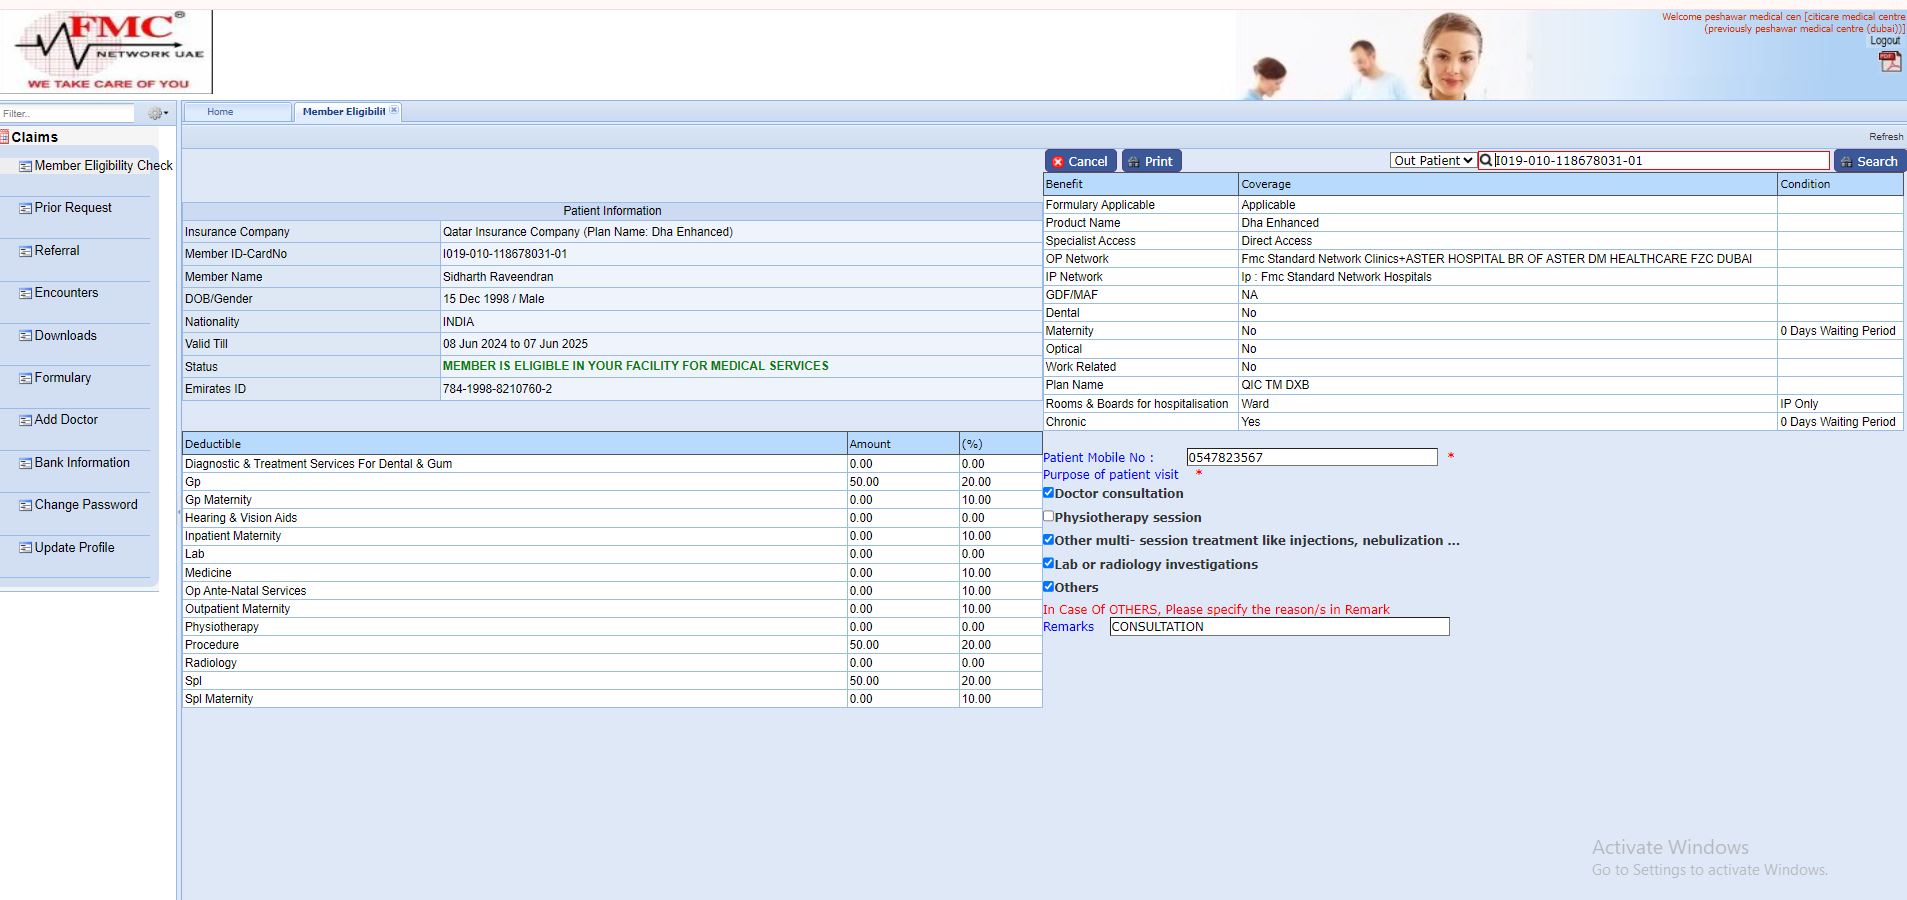This screenshot has height=900, width=1907.
Task: Click the Patient Mobile No field
Action: (1311, 457)
